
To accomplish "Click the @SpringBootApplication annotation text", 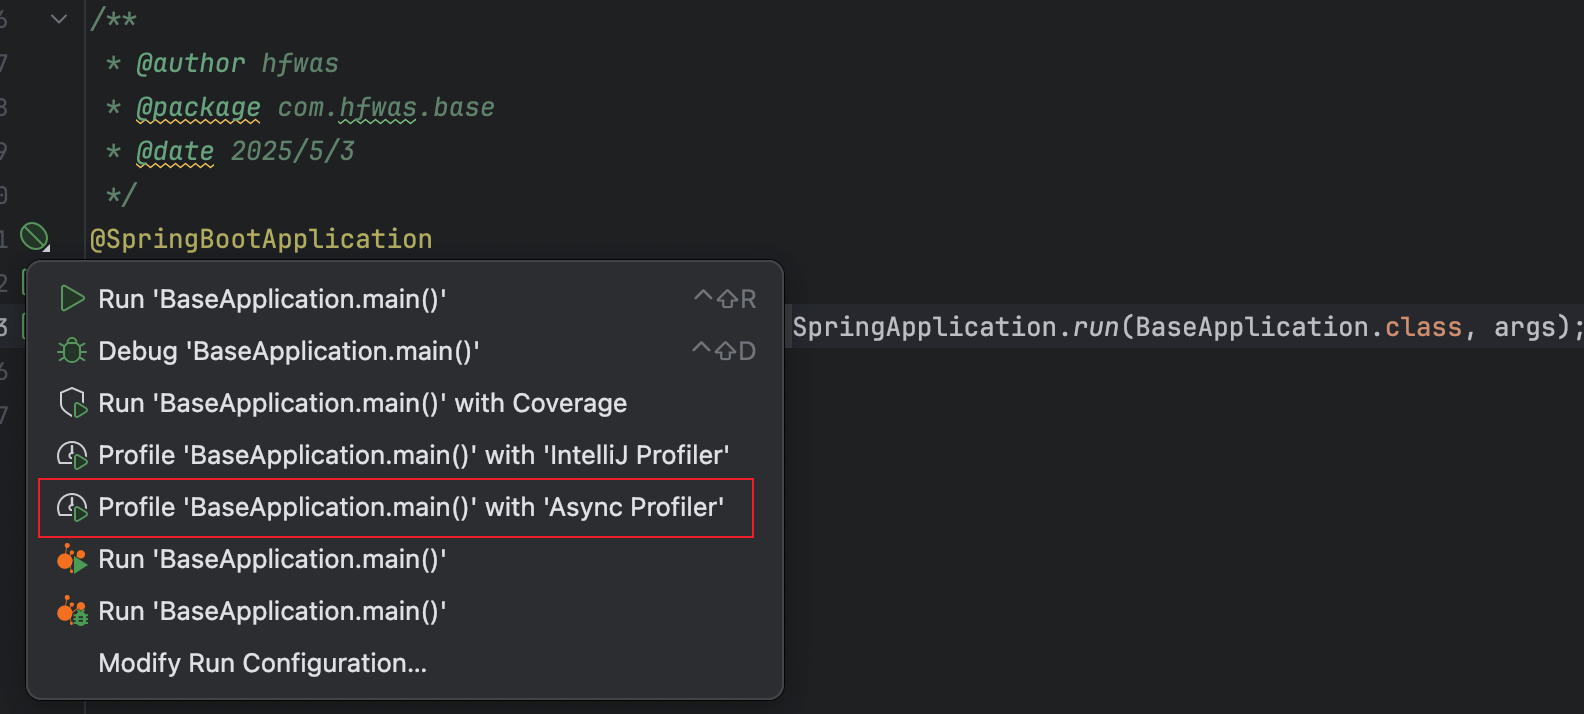I will pyautogui.click(x=261, y=239).
